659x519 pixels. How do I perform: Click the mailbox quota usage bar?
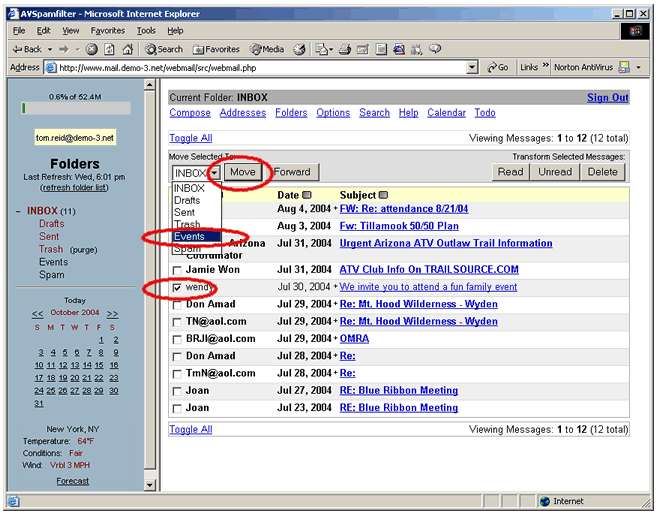75,108
